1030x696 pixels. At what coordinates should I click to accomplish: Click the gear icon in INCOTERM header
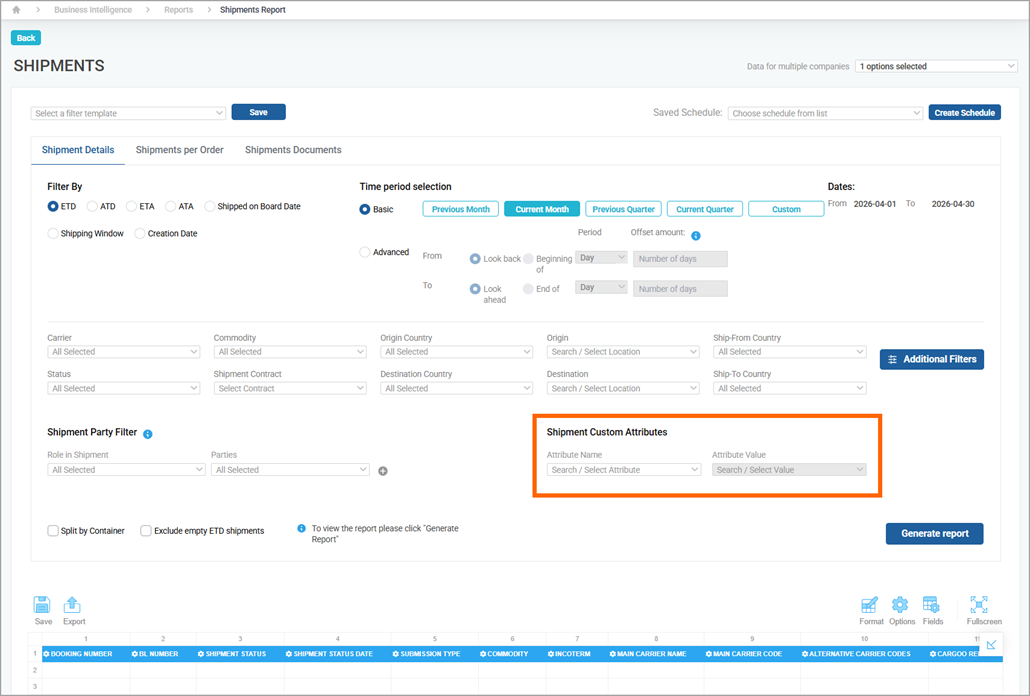coord(550,654)
